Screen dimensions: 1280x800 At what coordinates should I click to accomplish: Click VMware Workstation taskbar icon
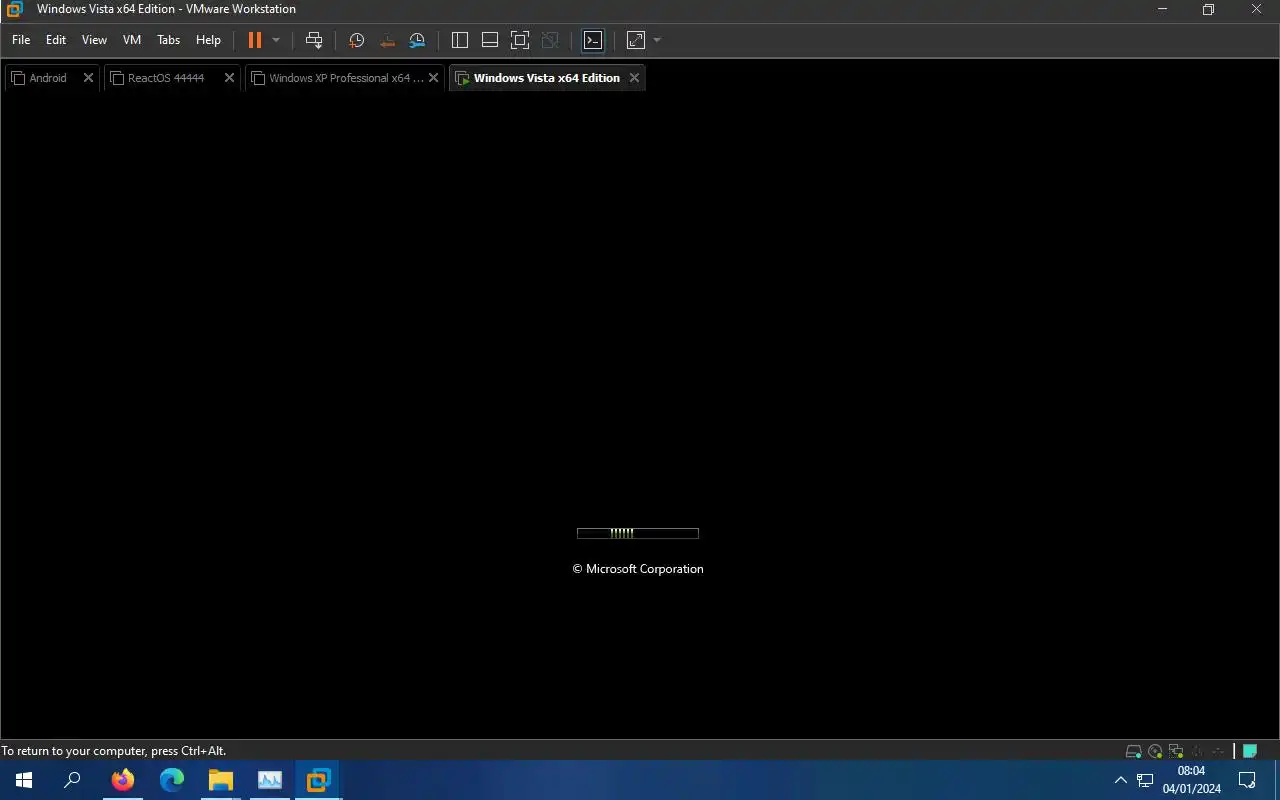tap(319, 780)
